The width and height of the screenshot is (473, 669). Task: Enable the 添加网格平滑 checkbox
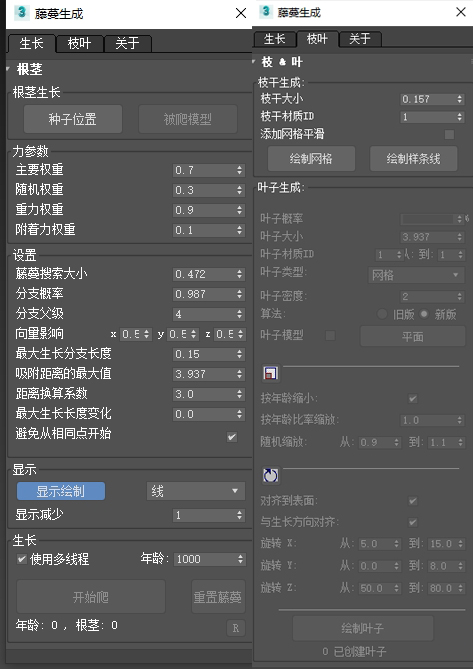(x=449, y=134)
